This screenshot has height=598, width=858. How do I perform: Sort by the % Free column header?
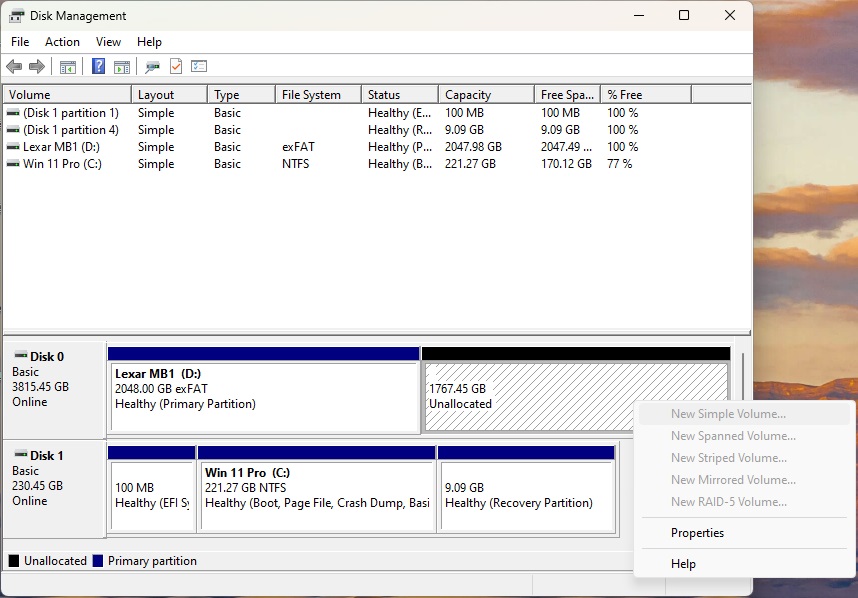click(x=646, y=95)
